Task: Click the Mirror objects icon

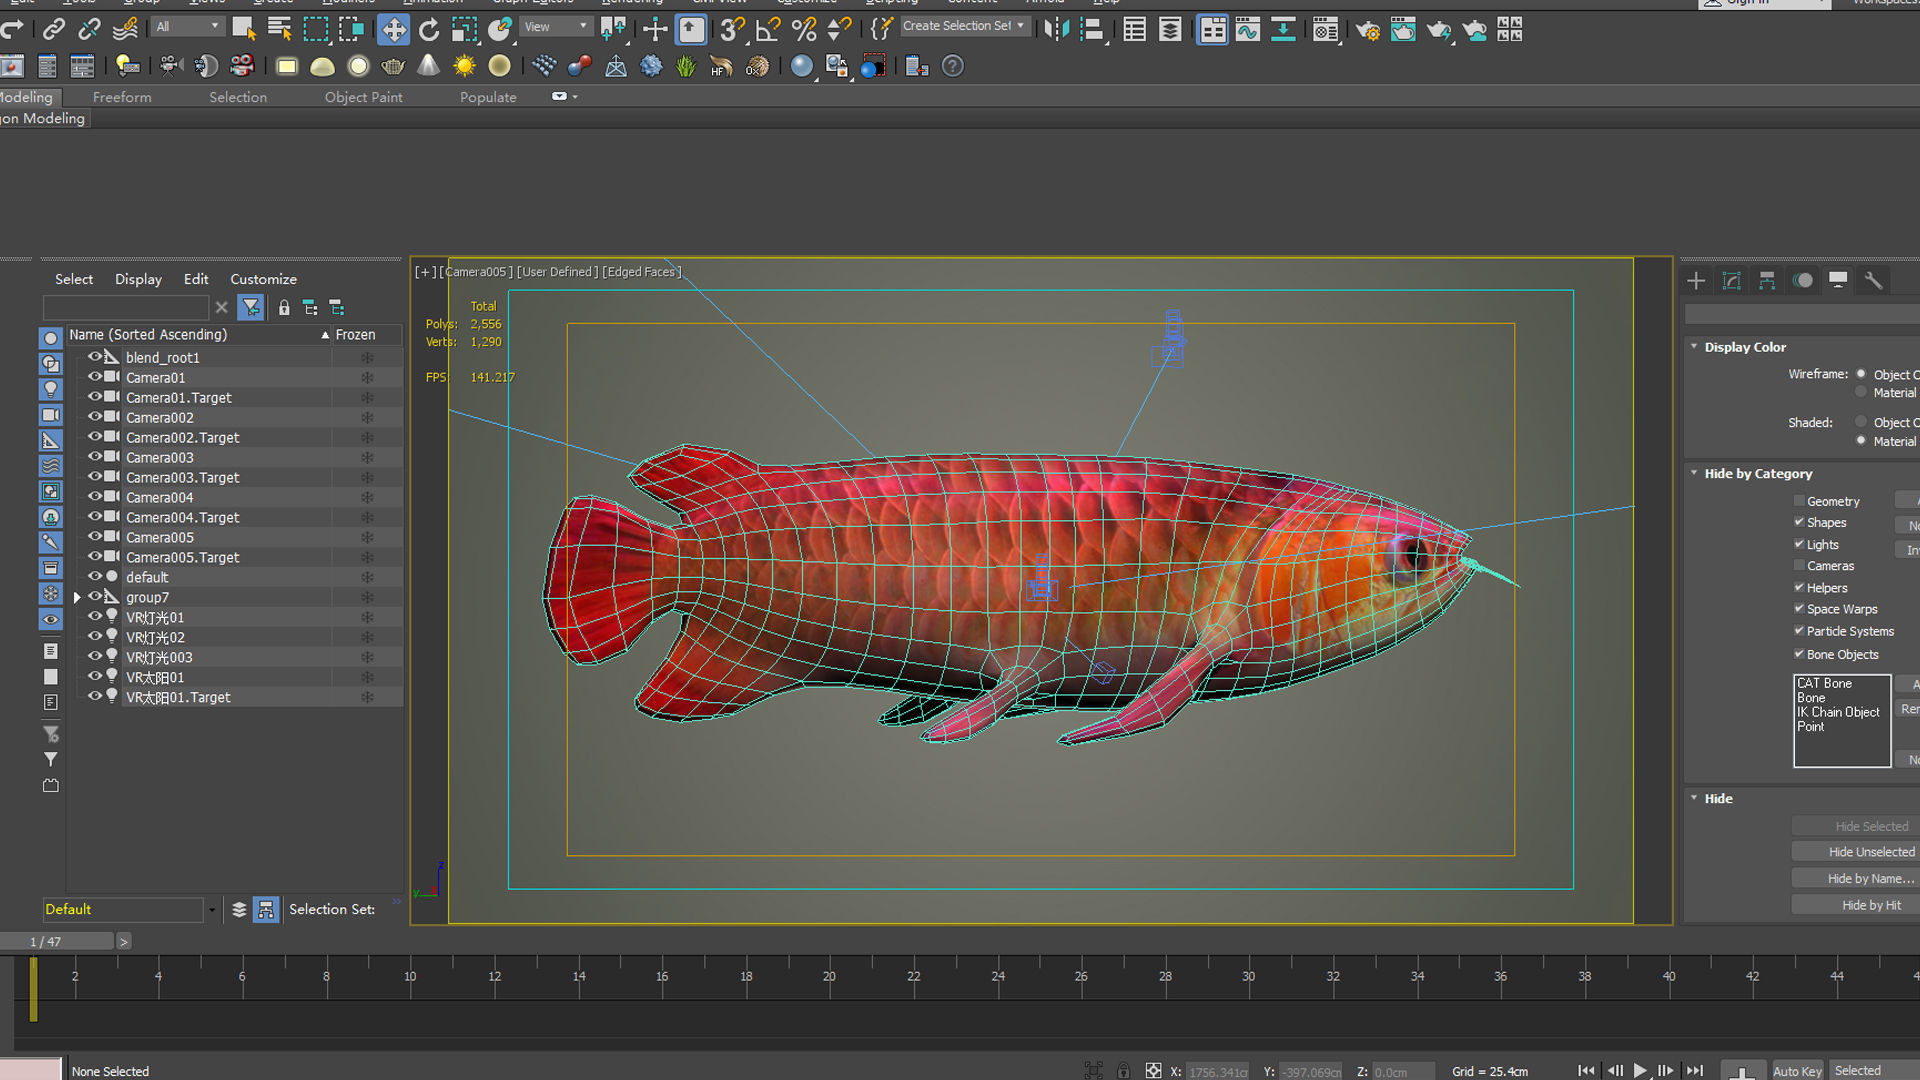Action: (x=1056, y=30)
